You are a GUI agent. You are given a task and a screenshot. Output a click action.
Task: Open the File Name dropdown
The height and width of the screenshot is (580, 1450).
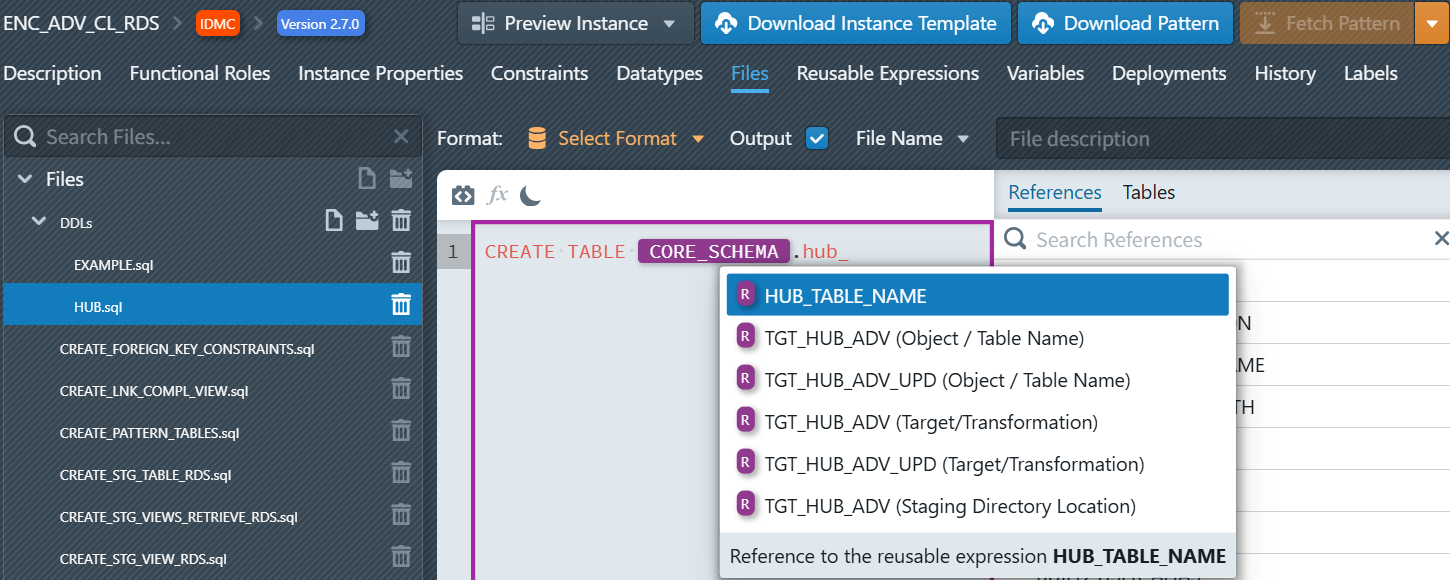(912, 139)
